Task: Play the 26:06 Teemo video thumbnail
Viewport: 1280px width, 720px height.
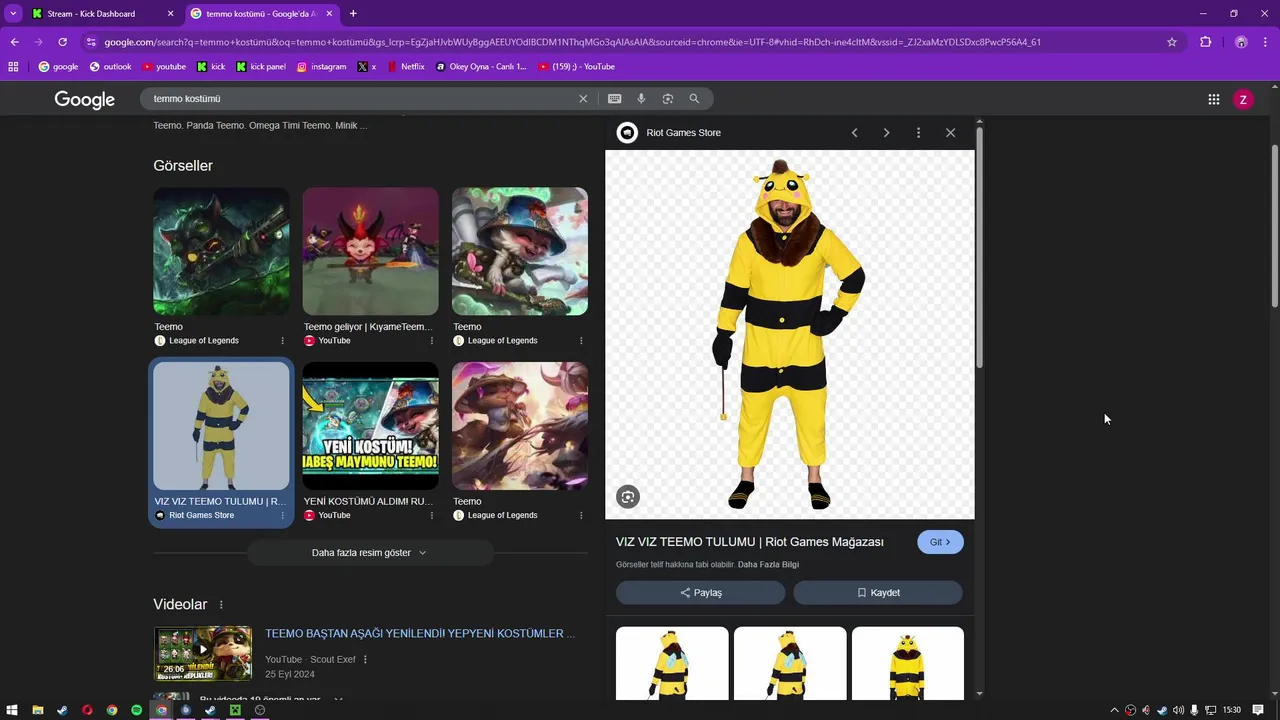Action: click(x=202, y=653)
